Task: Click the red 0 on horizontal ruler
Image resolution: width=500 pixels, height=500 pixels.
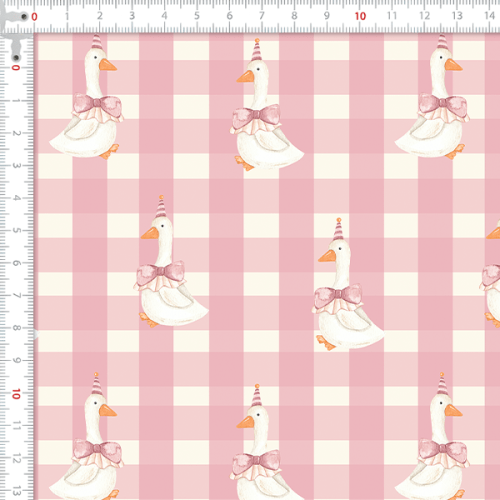Action: 34,16
